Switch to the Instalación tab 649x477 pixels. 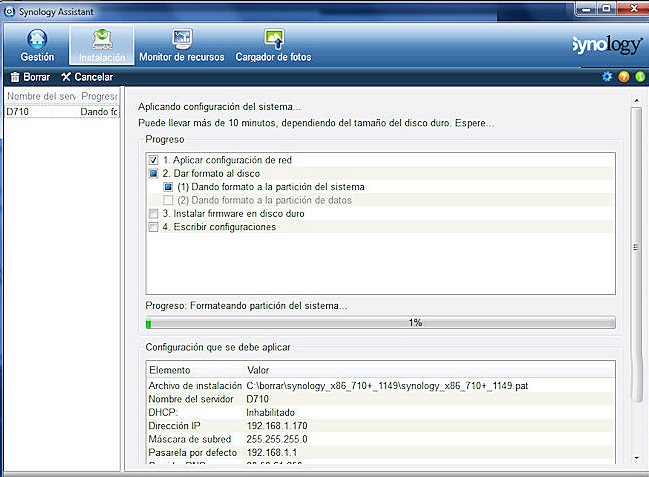pyautogui.click(x=102, y=45)
